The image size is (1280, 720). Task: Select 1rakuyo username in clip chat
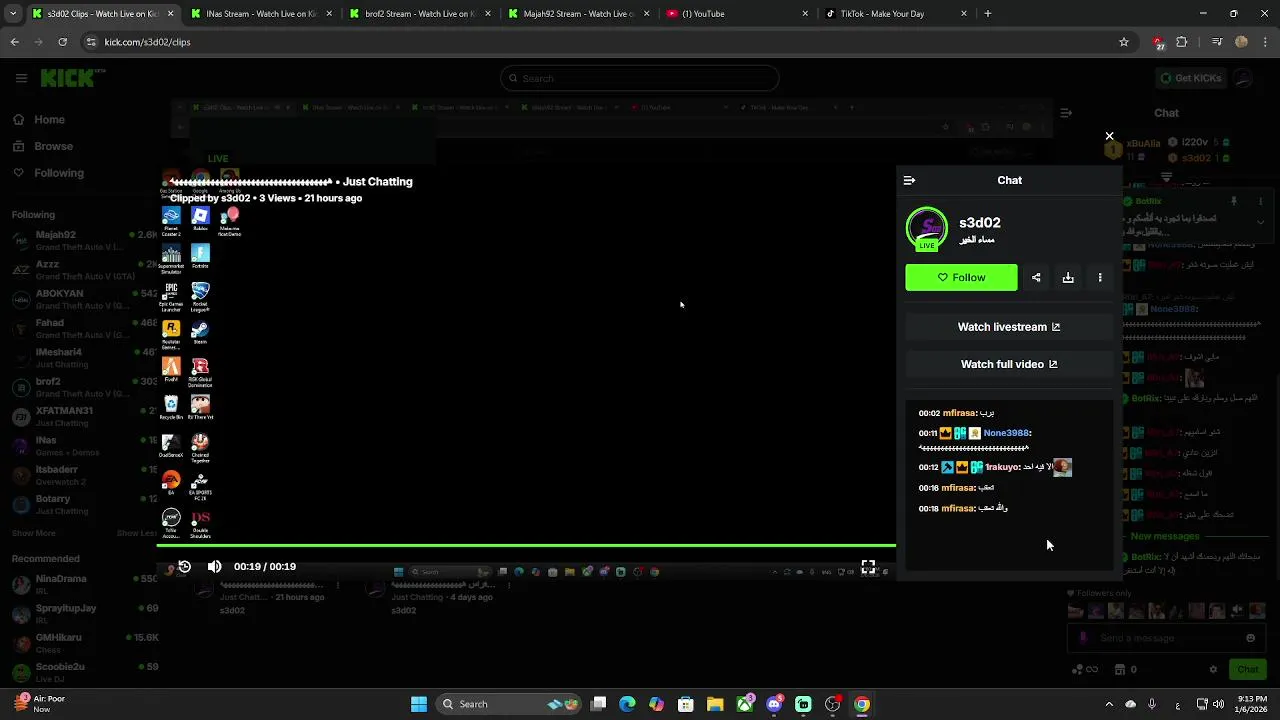coord(1002,467)
